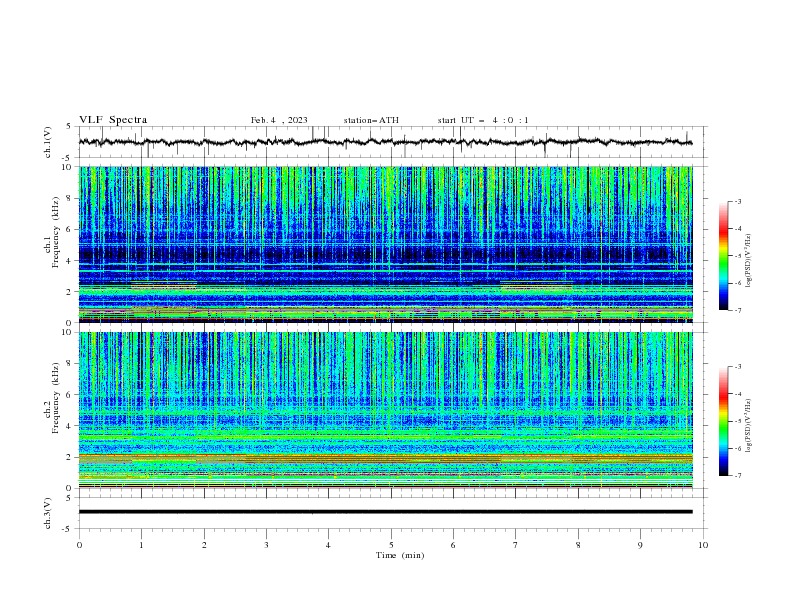Select the ch.1 color bar "log(PSD)(V²/Hz)" label
The width and height of the screenshot is (792, 612).
pyautogui.click(x=749, y=261)
